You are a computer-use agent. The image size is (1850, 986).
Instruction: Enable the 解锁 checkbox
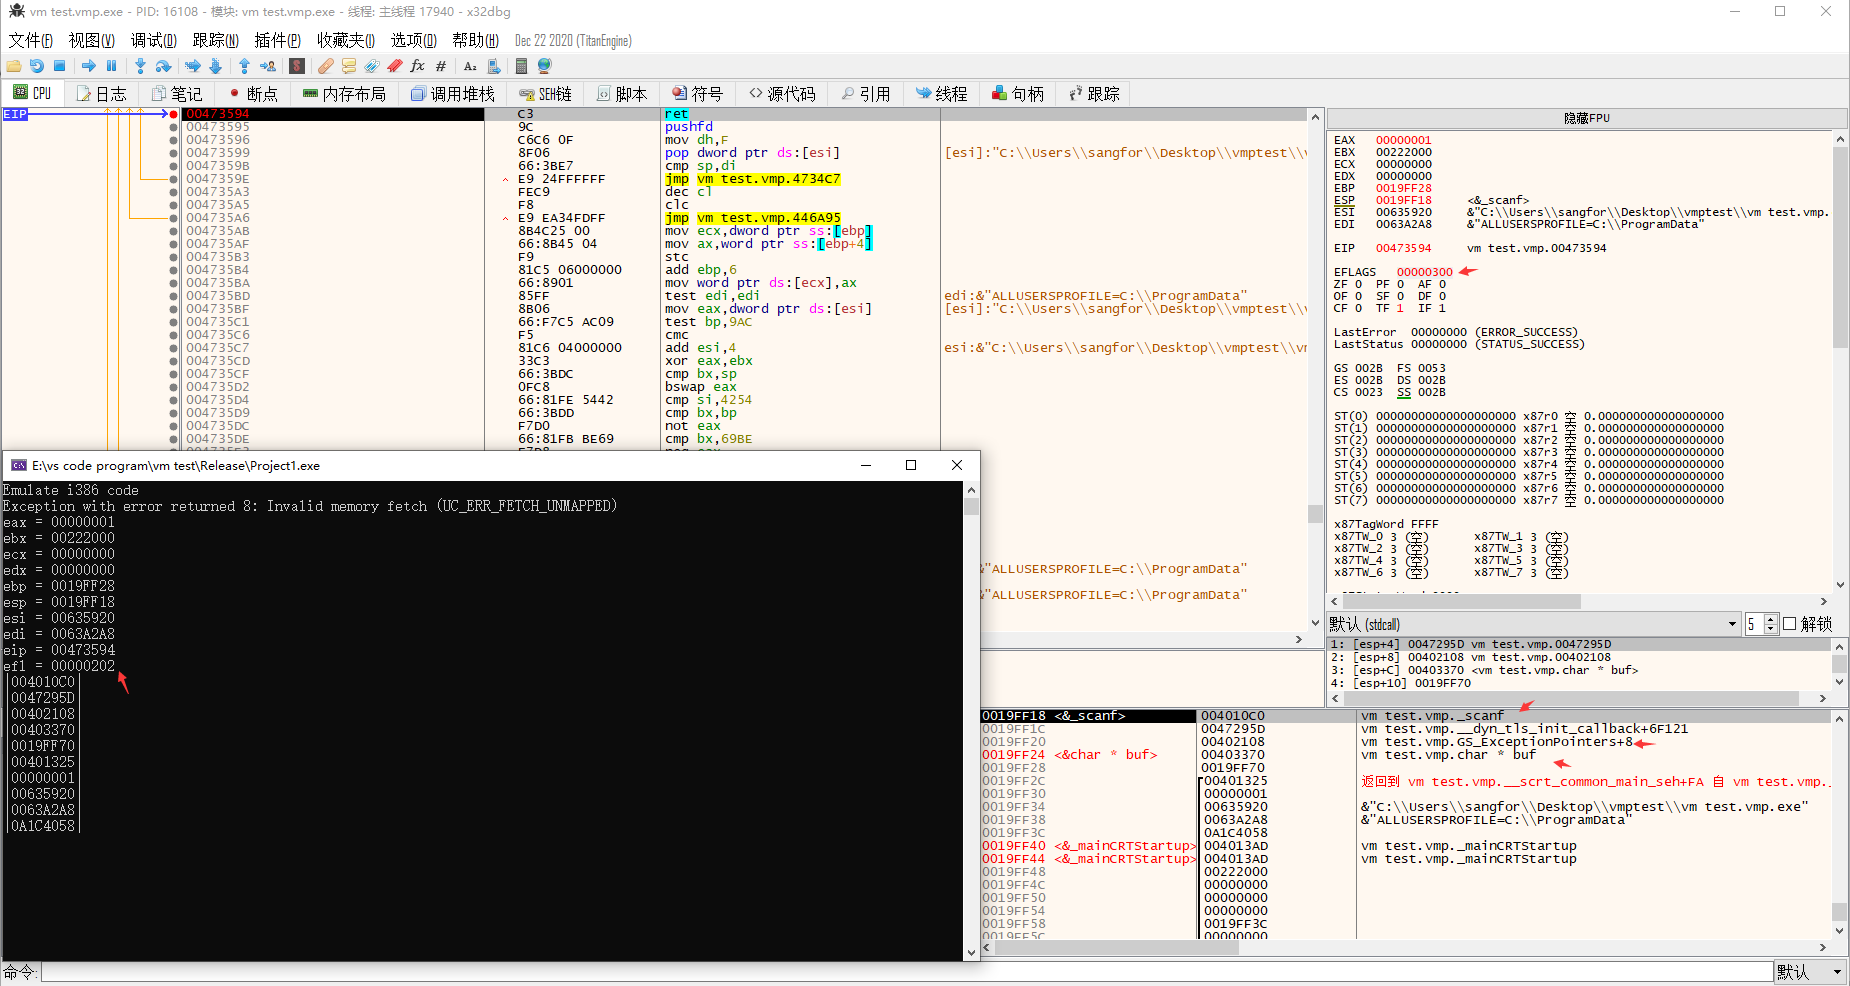(x=1790, y=624)
